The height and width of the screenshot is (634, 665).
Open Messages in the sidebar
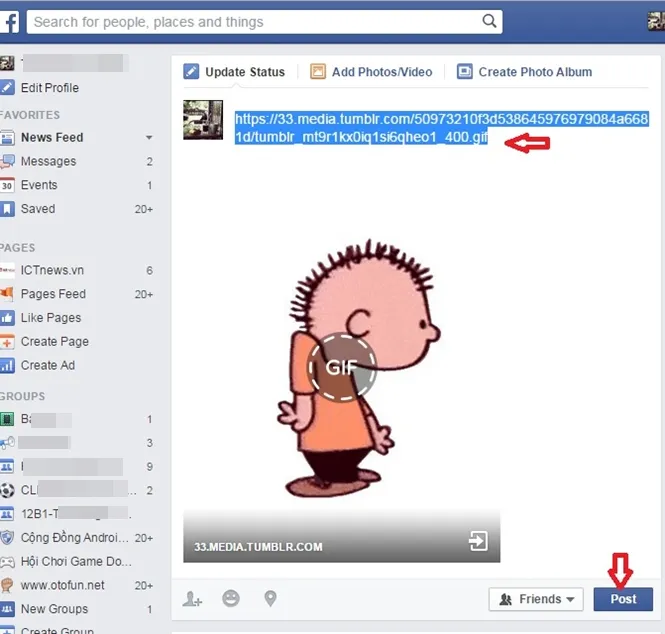(x=48, y=161)
